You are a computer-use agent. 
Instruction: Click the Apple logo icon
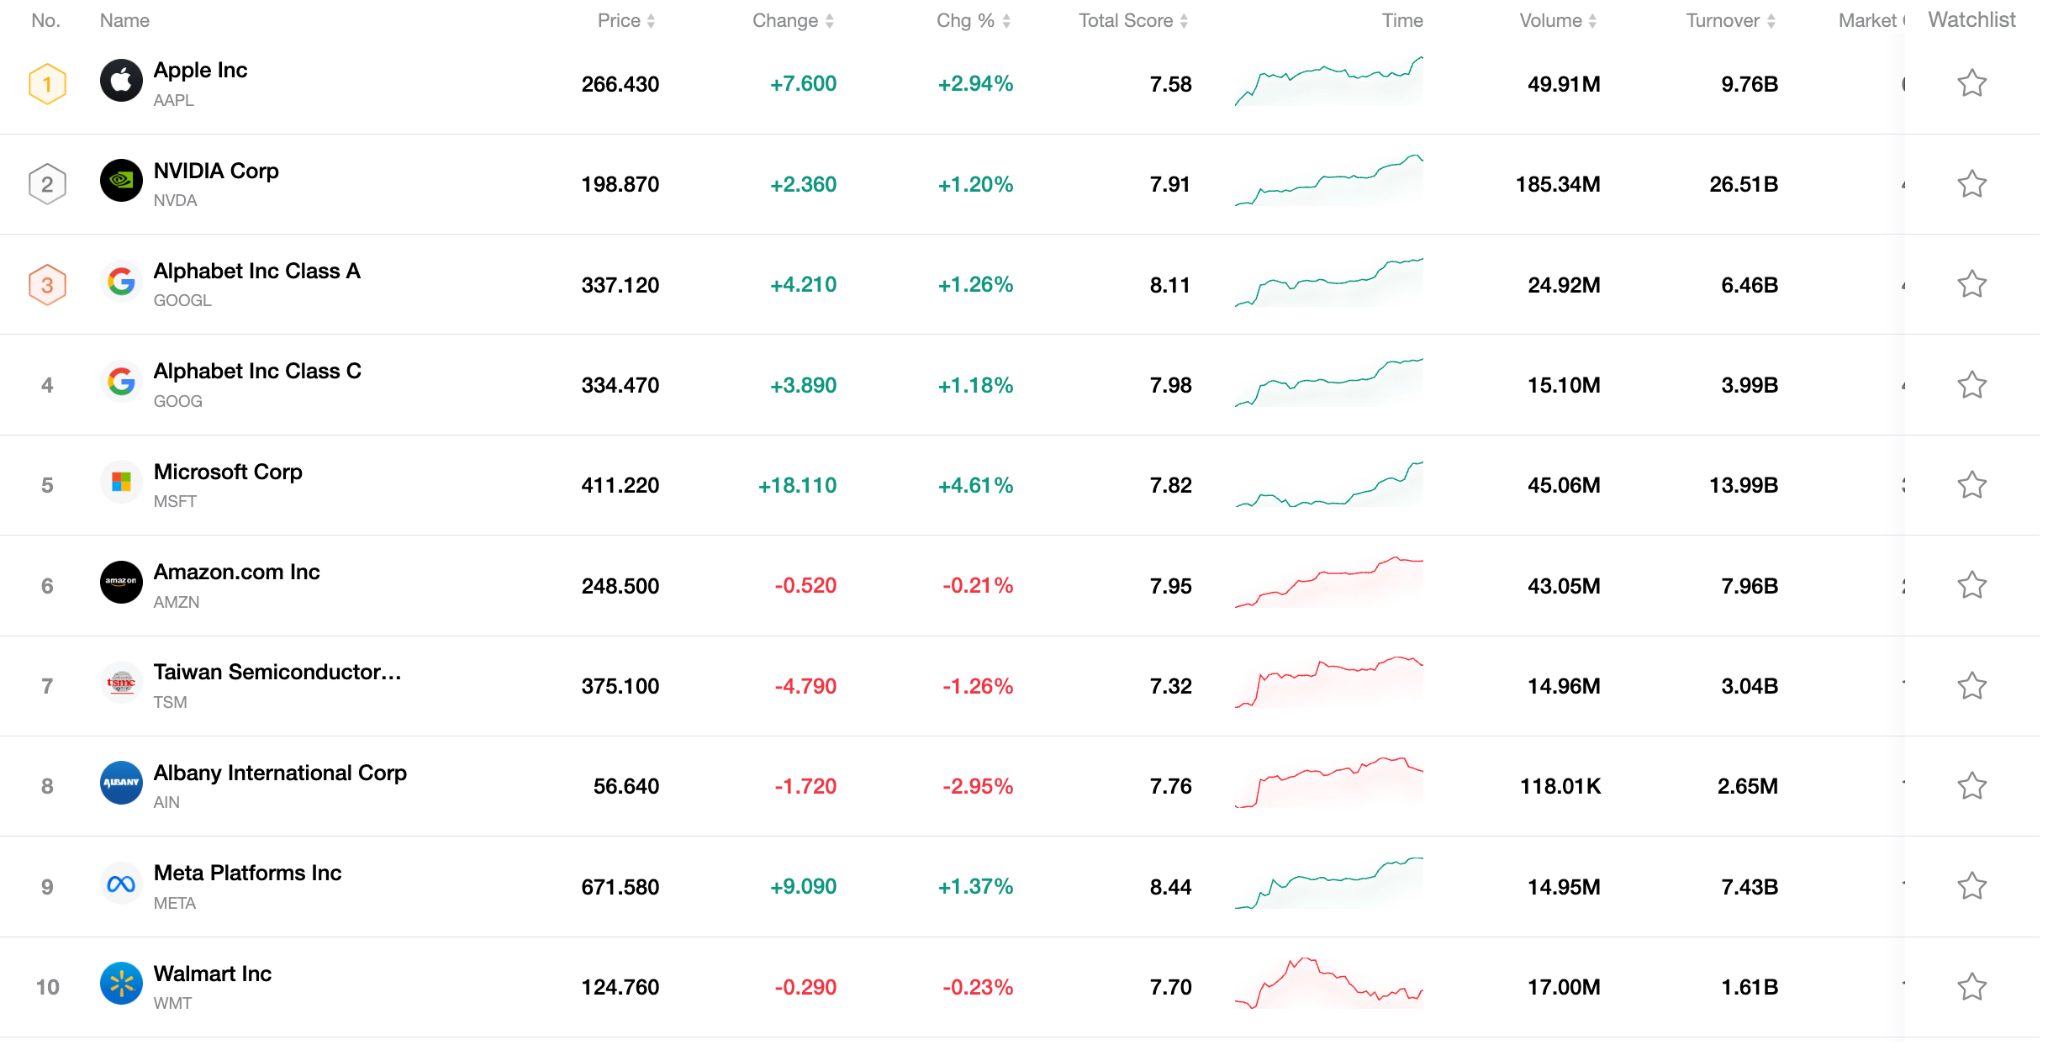pos(120,82)
